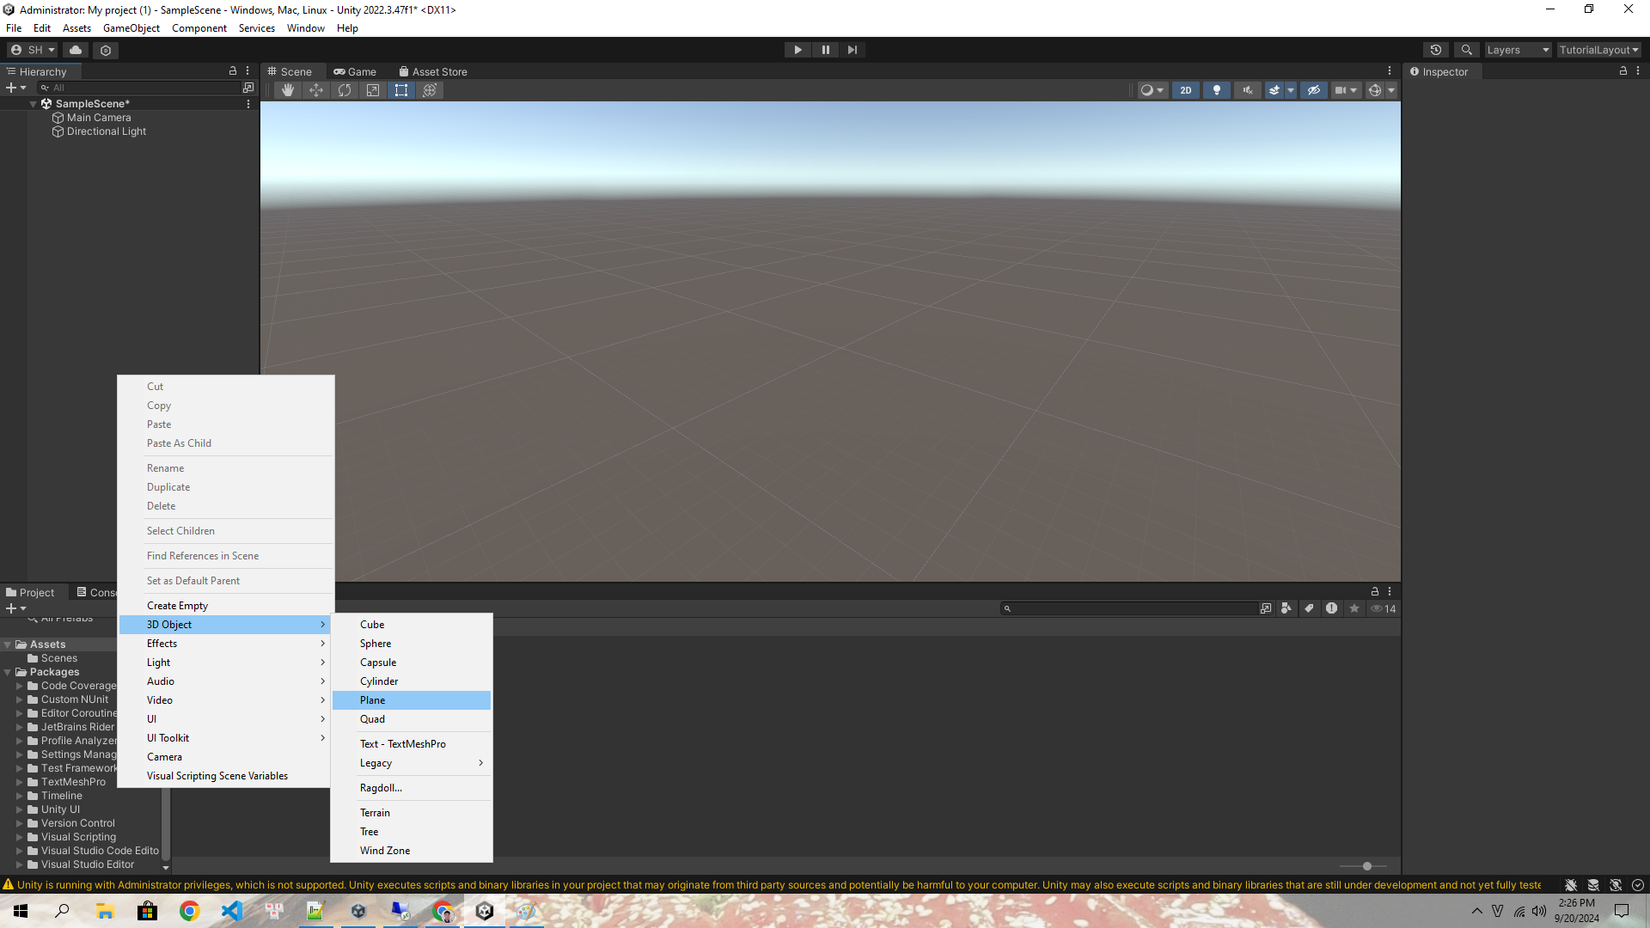This screenshot has height=928, width=1650.
Task: Click the Step frame button
Action: tap(852, 50)
